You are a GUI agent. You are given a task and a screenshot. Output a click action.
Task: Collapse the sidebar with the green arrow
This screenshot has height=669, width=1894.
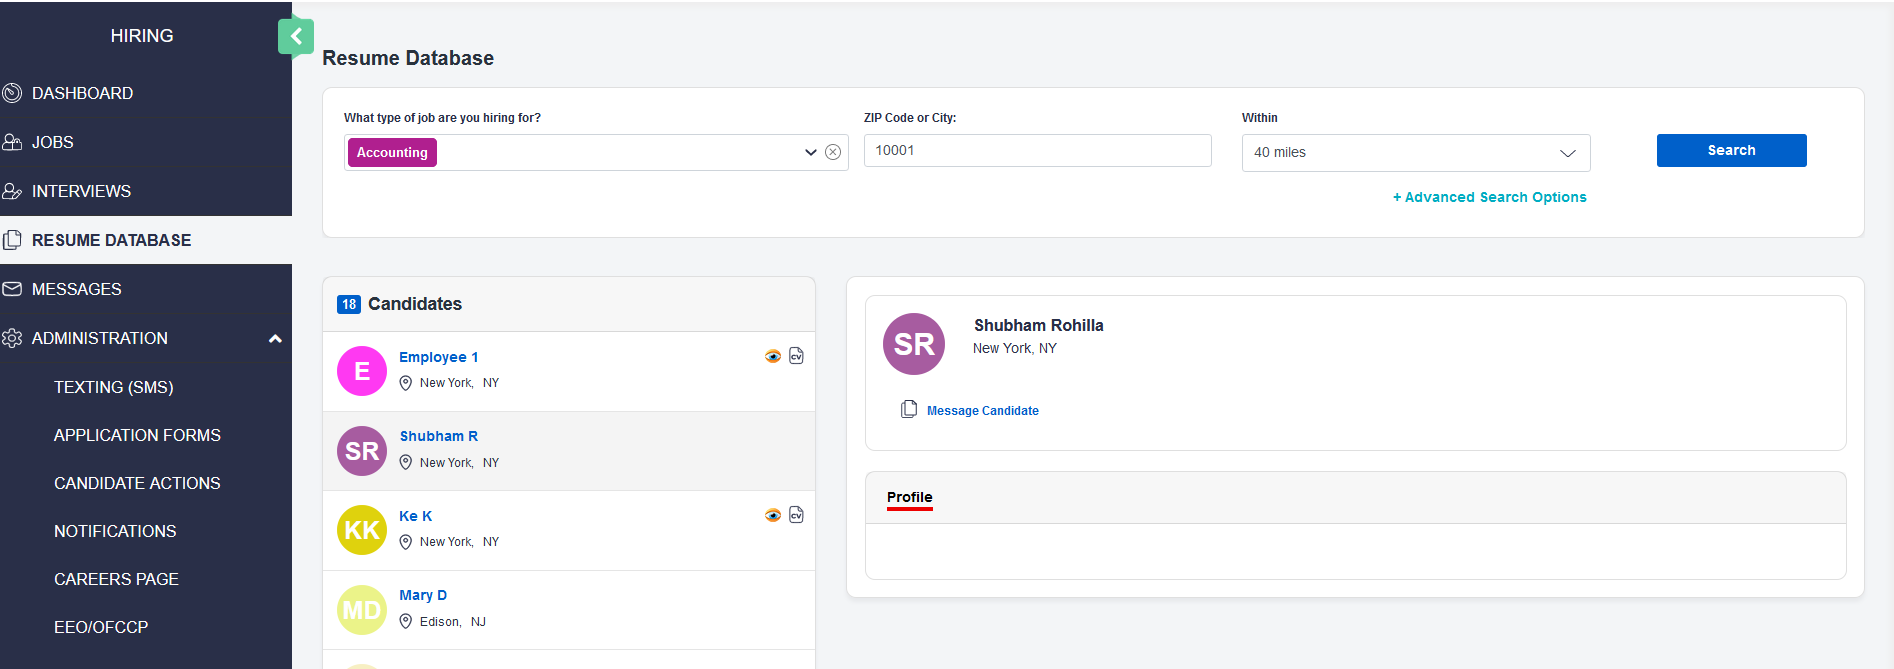tap(296, 37)
